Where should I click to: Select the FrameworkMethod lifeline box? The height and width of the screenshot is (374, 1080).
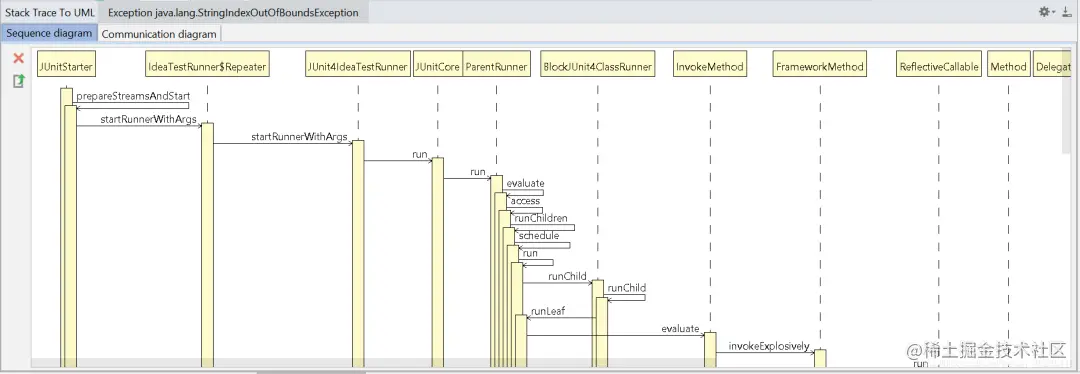click(x=820, y=63)
